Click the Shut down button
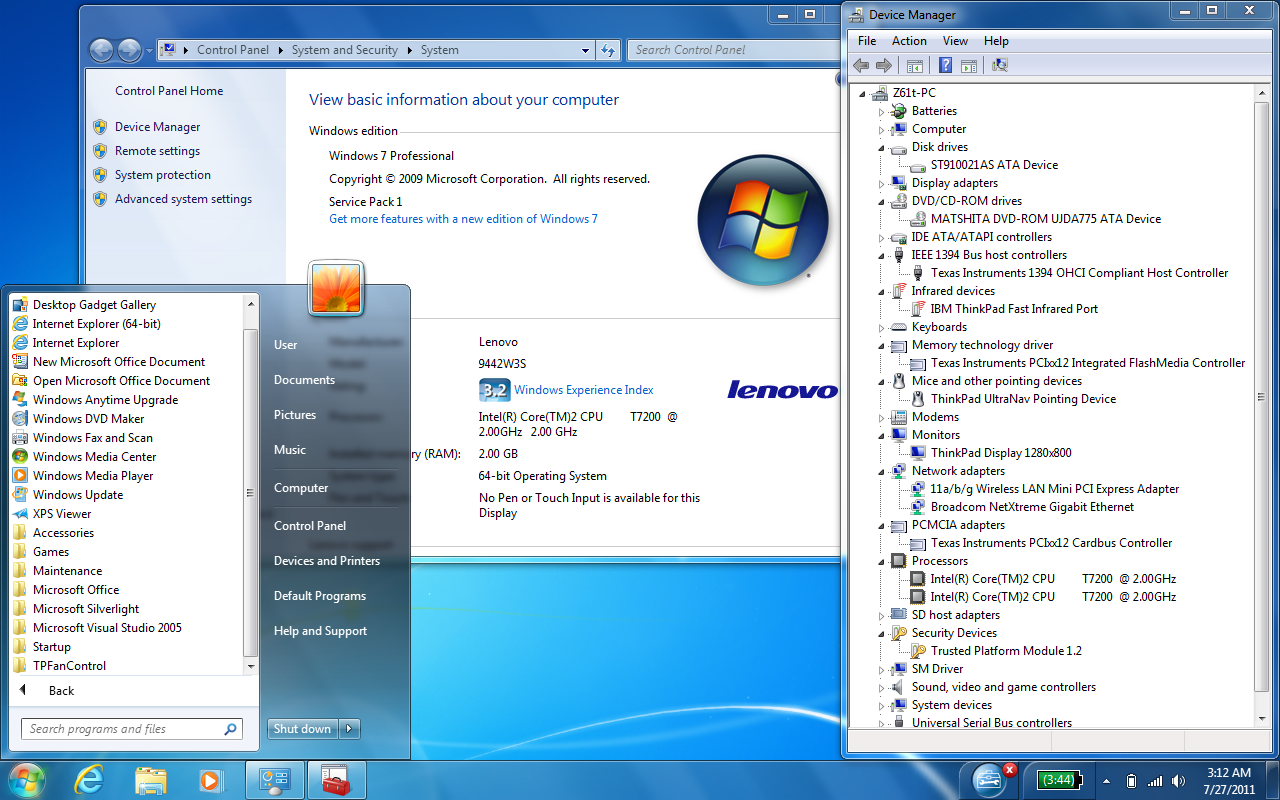This screenshot has height=800, width=1280. click(x=302, y=729)
